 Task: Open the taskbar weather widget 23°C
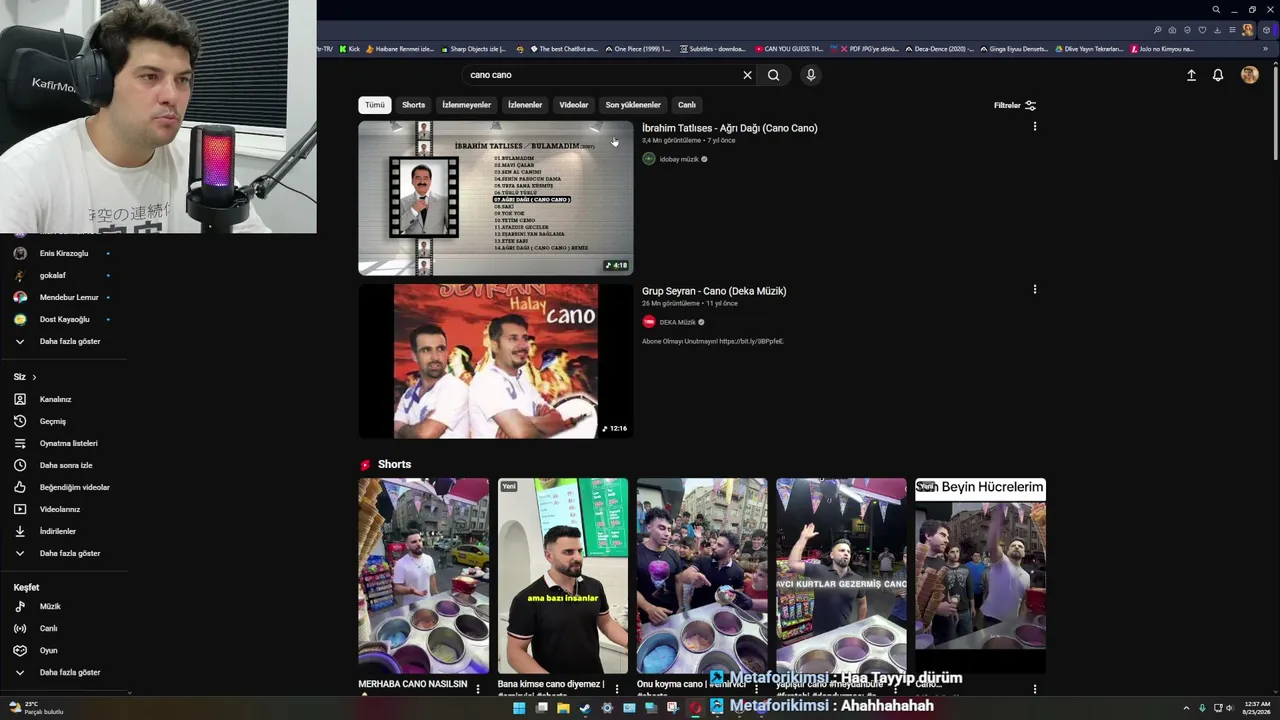point(37,708)
